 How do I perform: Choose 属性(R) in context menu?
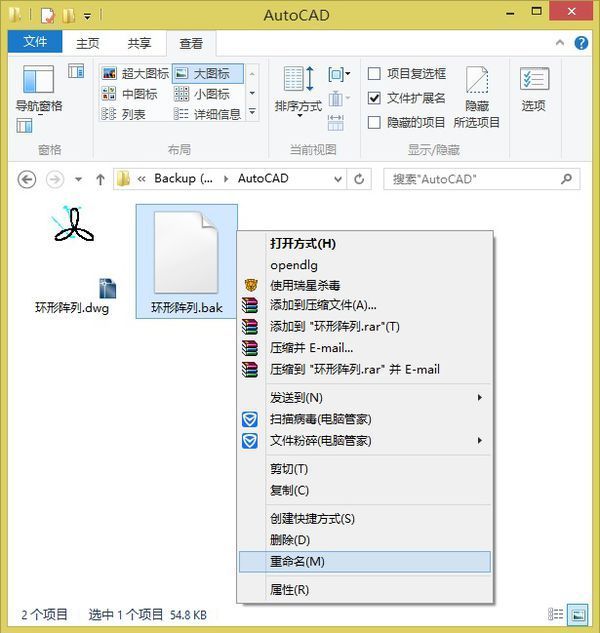click(x=365, y=590)
